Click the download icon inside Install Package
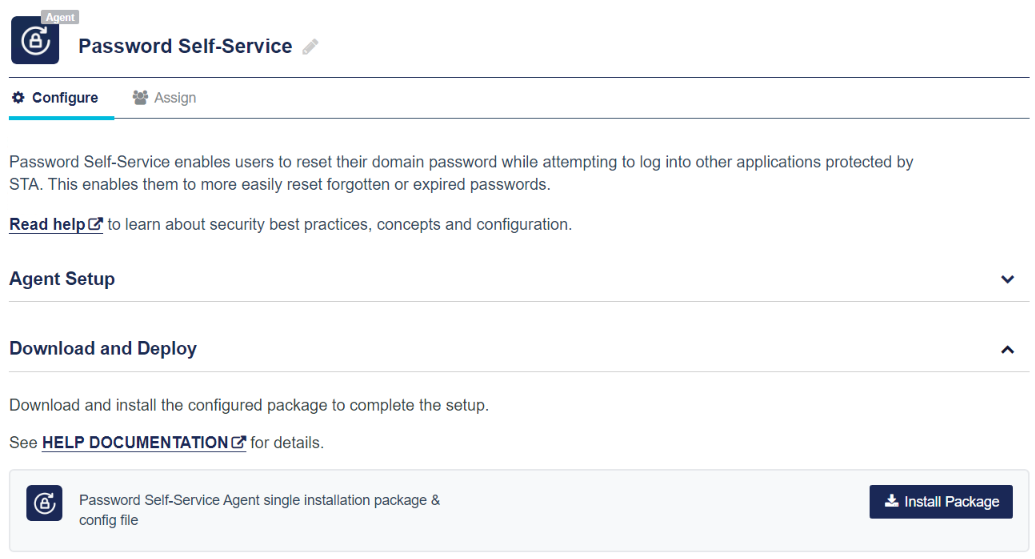The width and height of the screenshot is (1035, 559). 891,501
